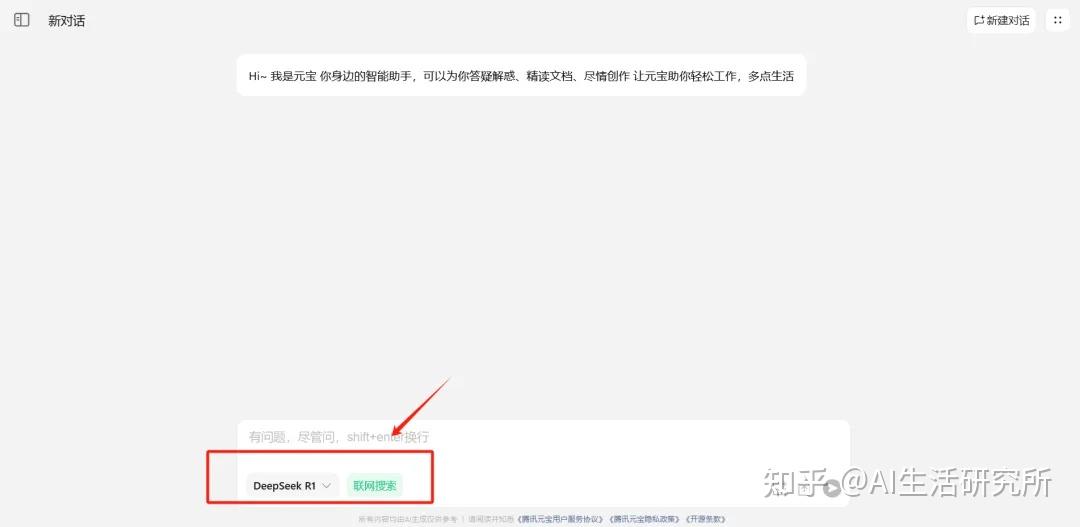Toggle the 联网搜索 option

(375, 486)
